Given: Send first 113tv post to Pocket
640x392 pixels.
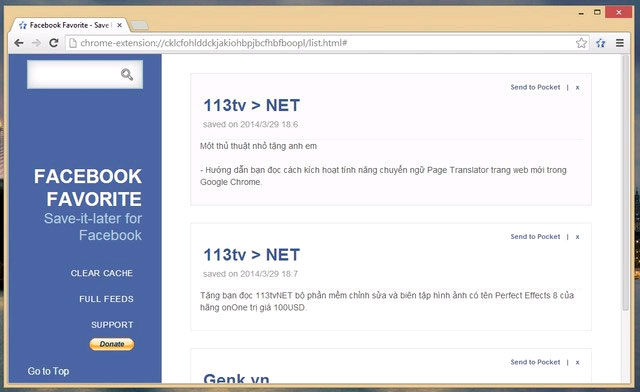Looking at the screenshot, I should 535,87.
